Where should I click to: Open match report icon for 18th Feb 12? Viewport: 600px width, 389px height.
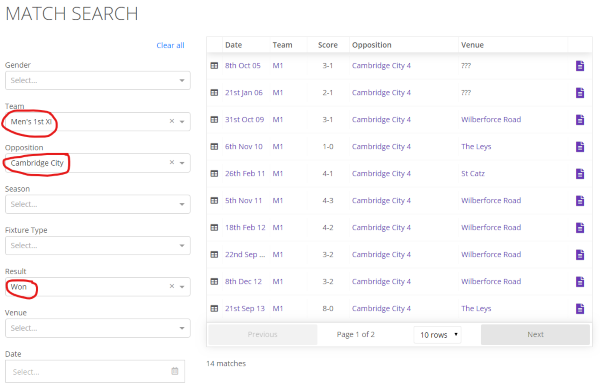580,228
